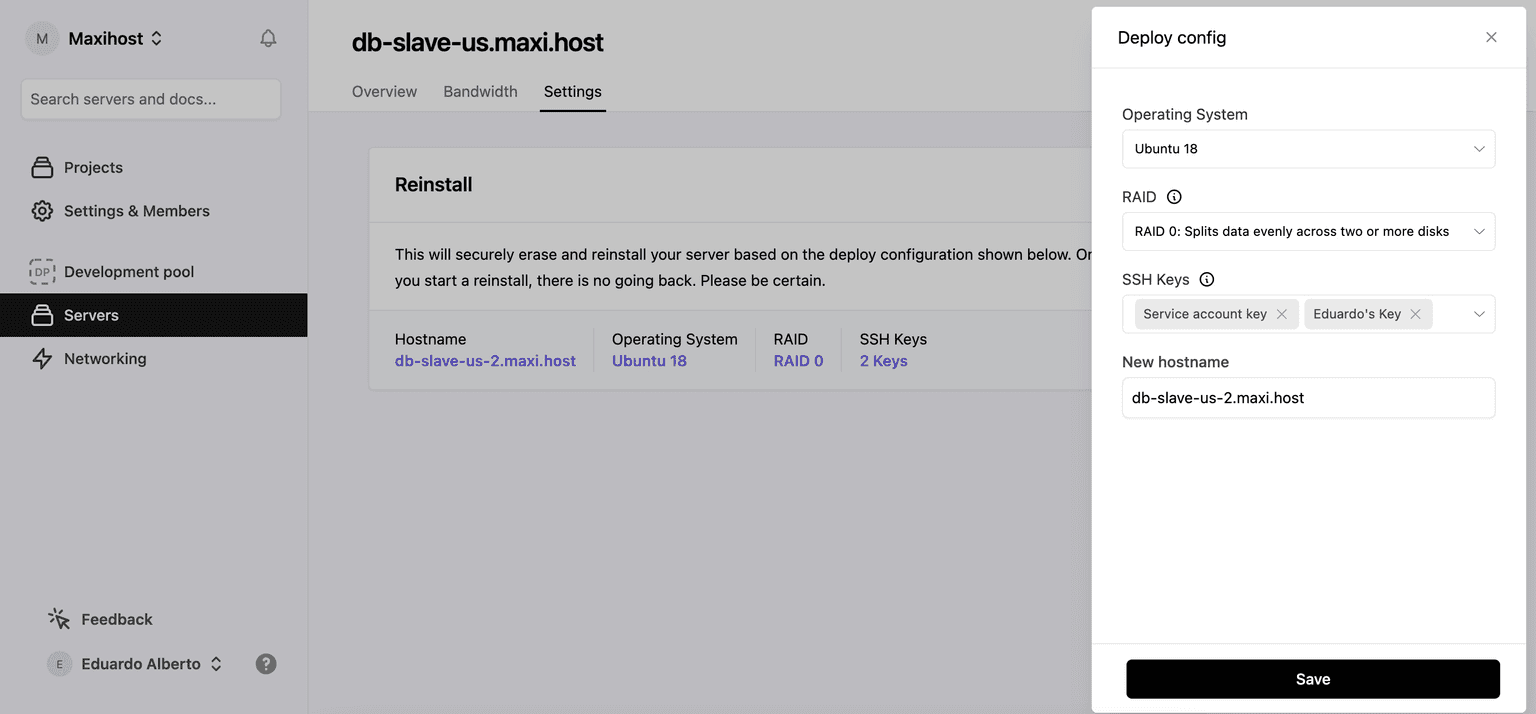The image size is (1536, 714).
Task: Switch to the Bandwidth tab
Action: [480, 92]
